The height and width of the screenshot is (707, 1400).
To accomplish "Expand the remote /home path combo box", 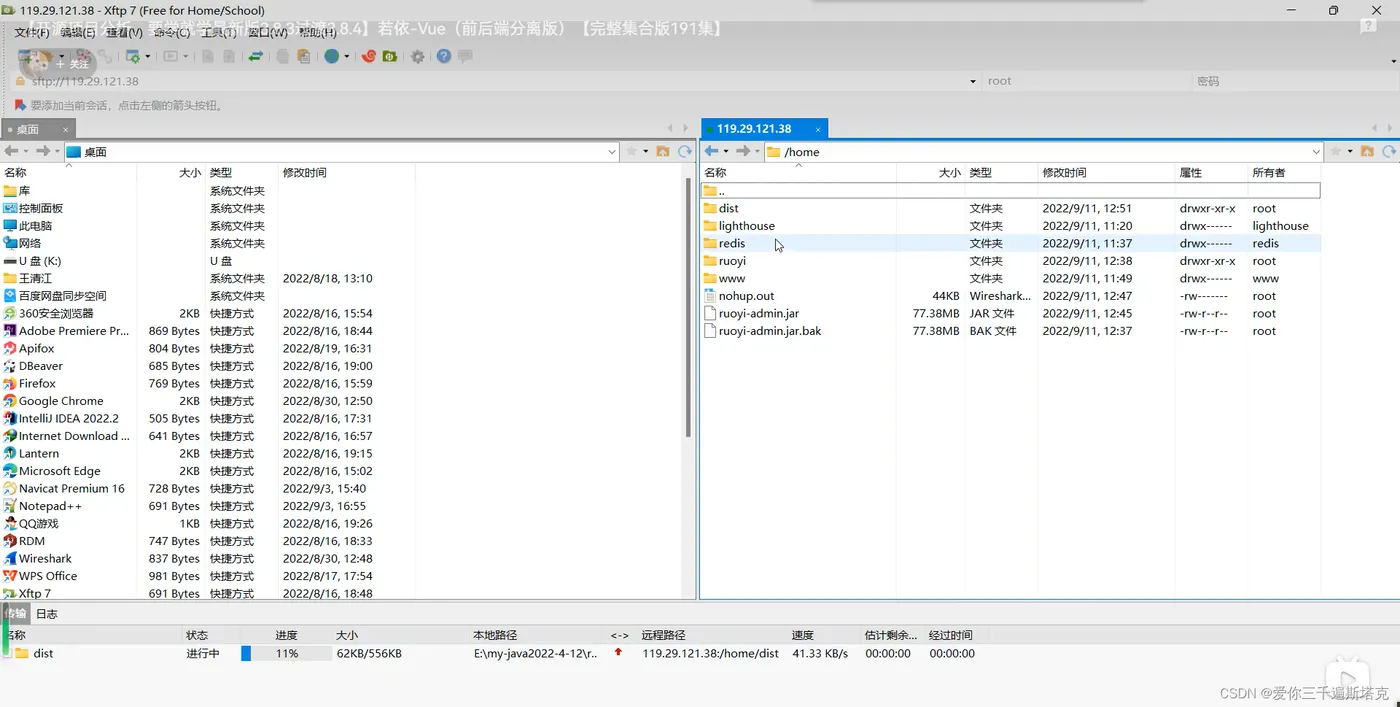I will click(x=1316, y=152).
